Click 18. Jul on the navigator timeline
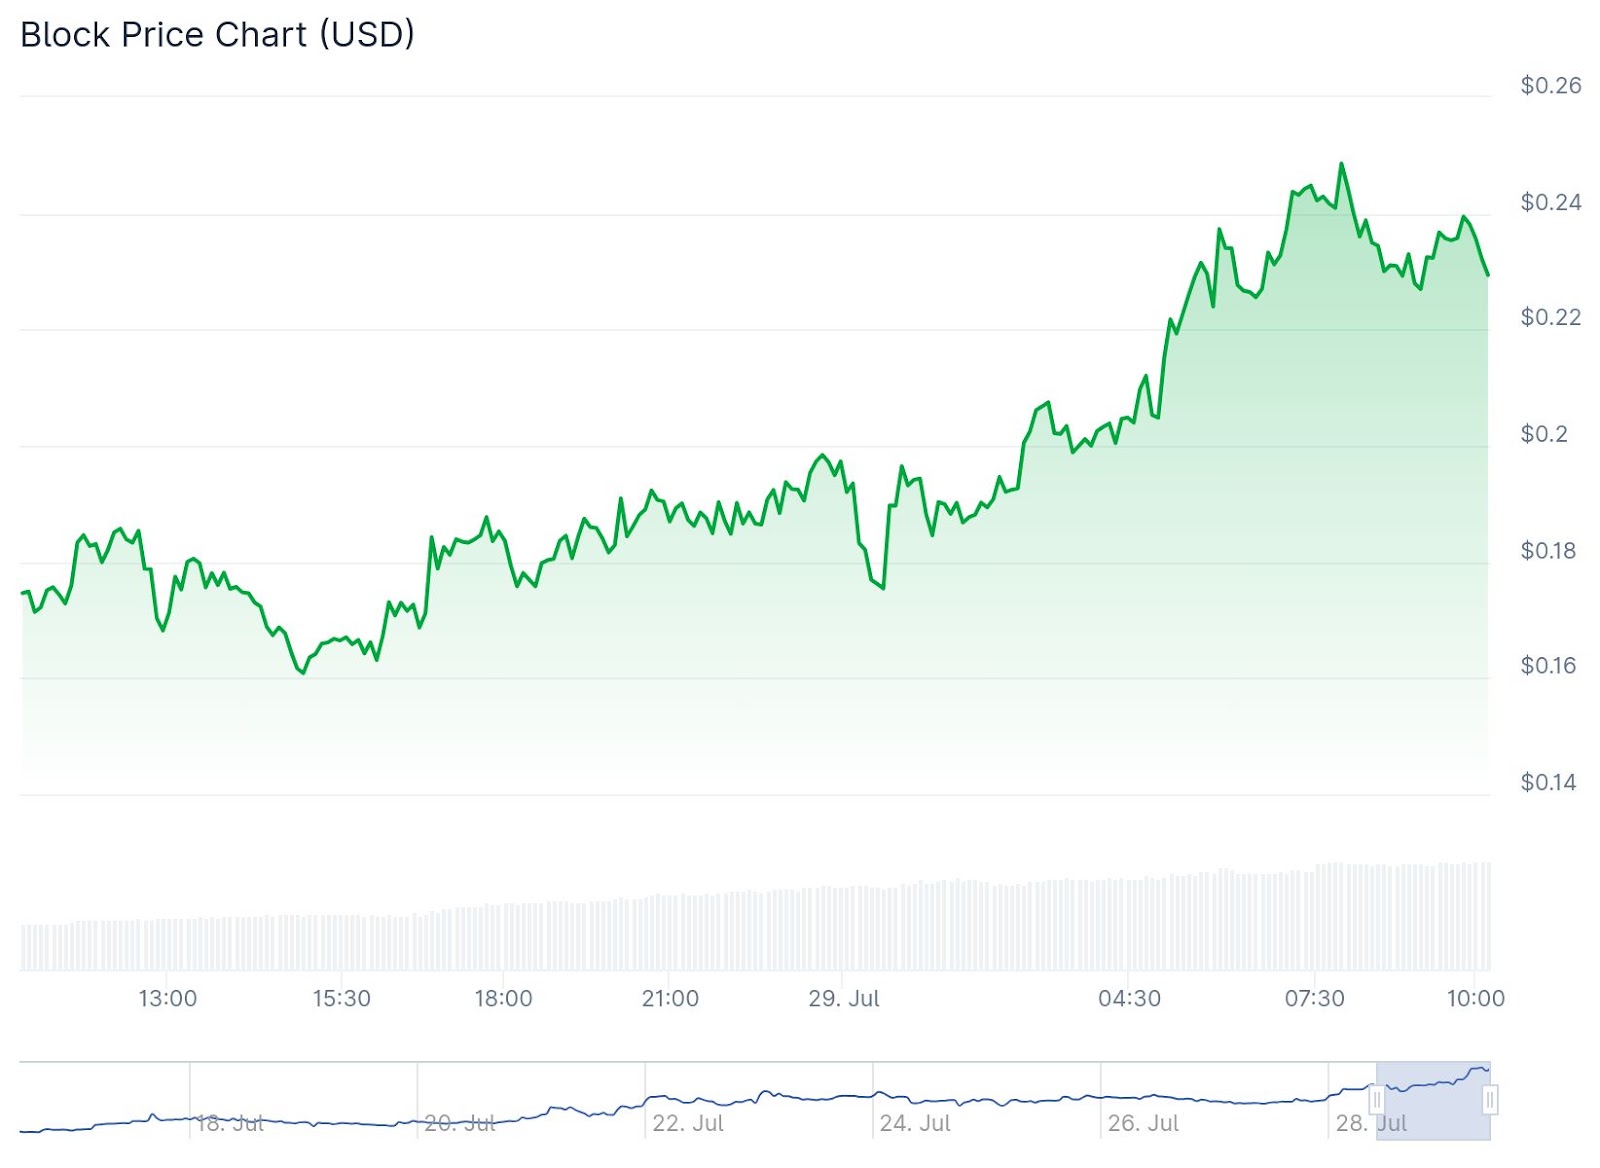 (x=230, y=1123)
